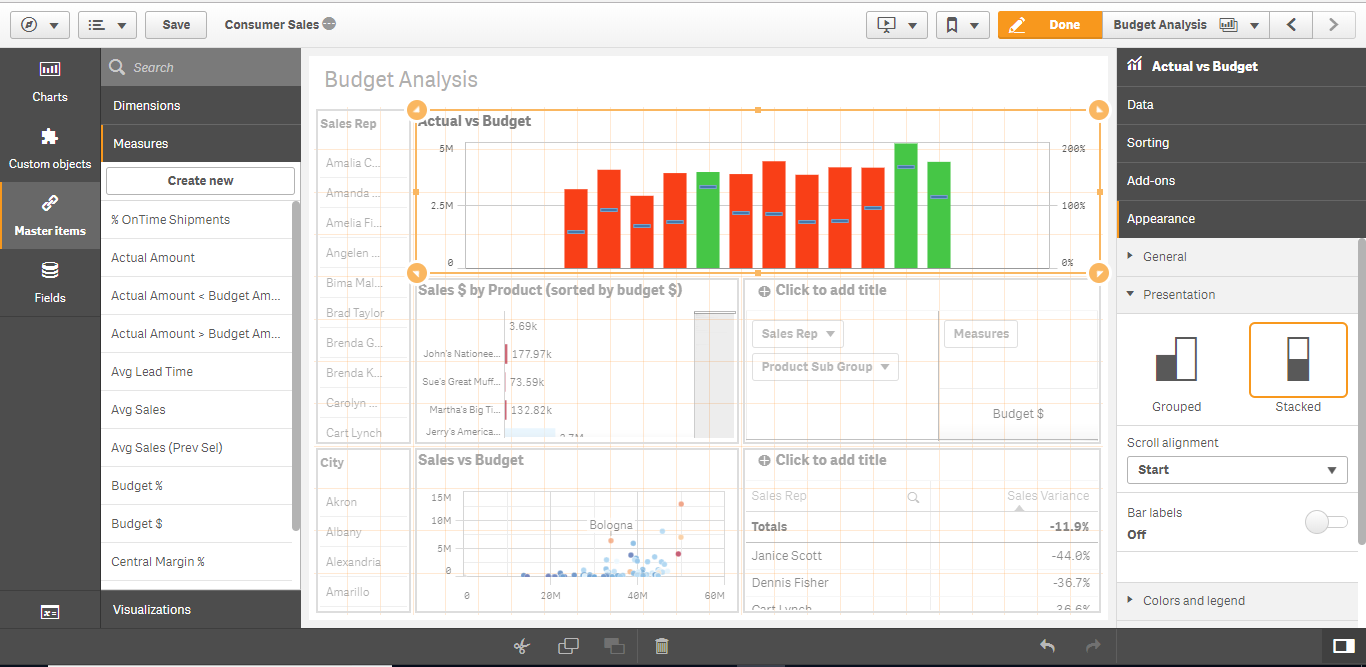
Task: Select the Budget % measure
Action: pos(196,486)
